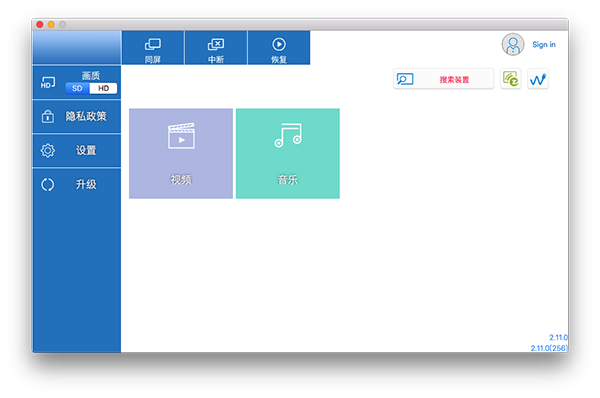600x398 pixels.
Task: Open the 视频 video tile
Action: click(x=181, y=153)
